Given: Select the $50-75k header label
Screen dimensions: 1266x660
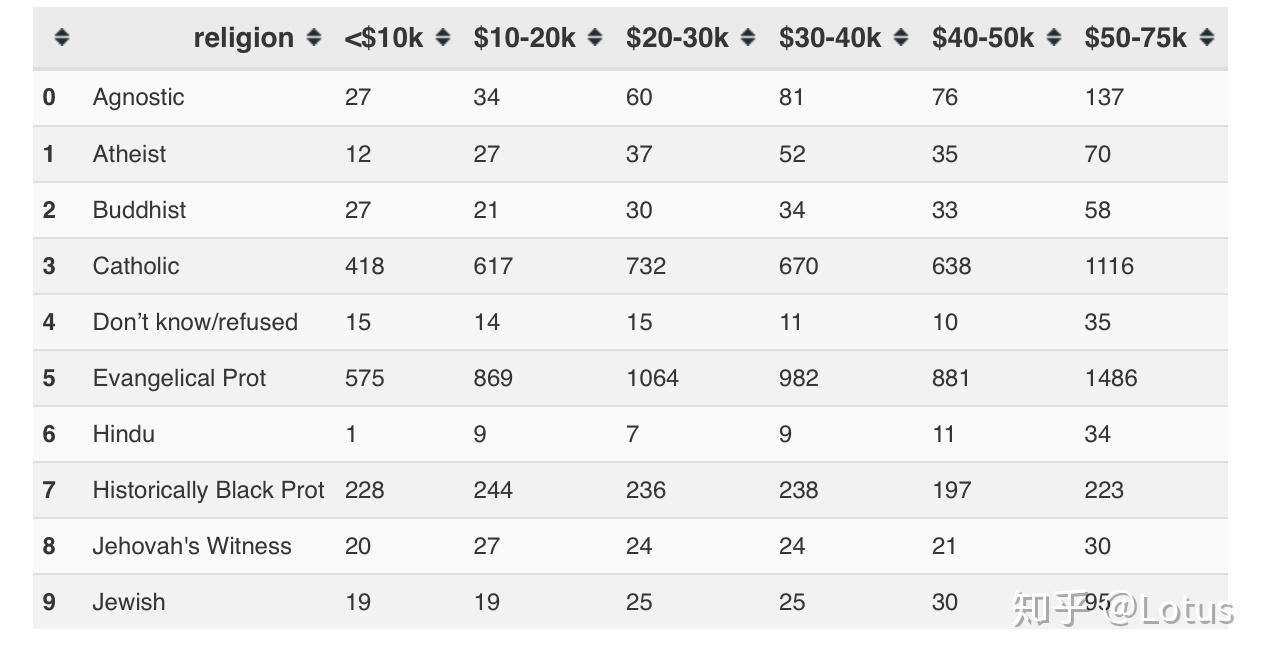Looking at the screenshot, I should [1135, 38].
